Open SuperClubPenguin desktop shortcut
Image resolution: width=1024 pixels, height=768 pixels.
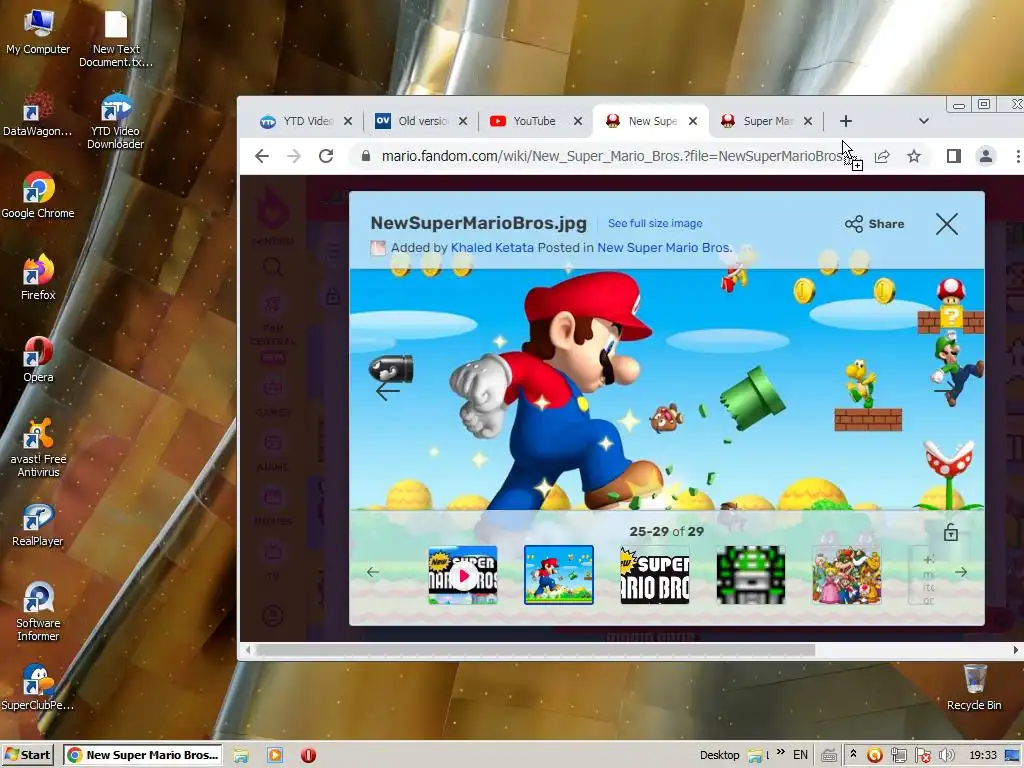tap(37, 688)
